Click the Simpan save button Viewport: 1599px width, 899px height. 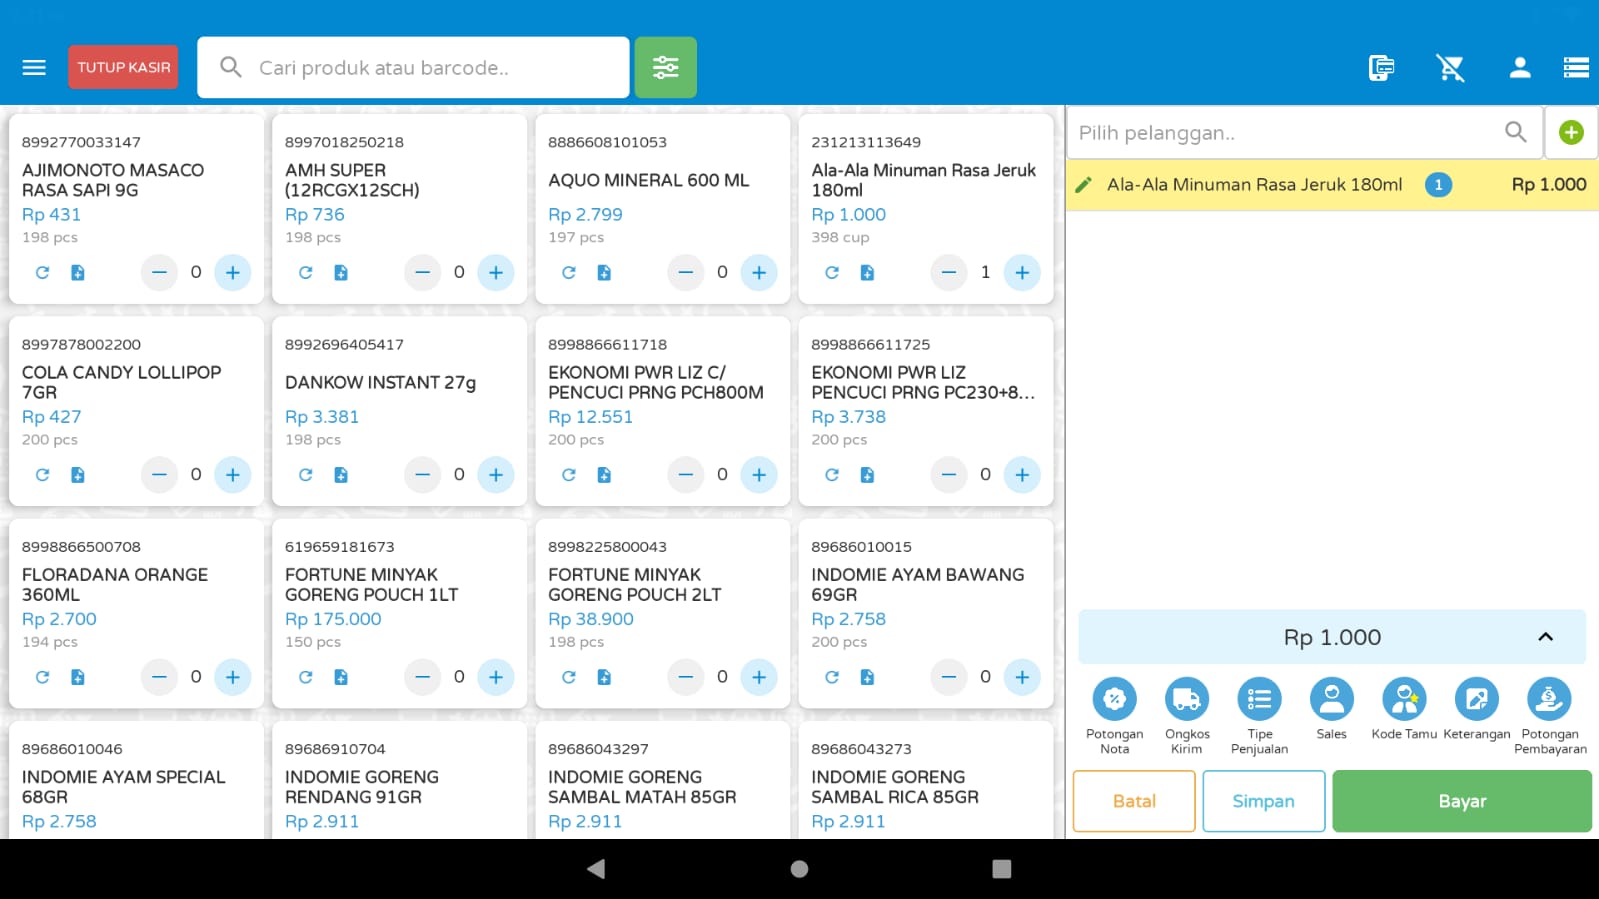point(1264,801)
